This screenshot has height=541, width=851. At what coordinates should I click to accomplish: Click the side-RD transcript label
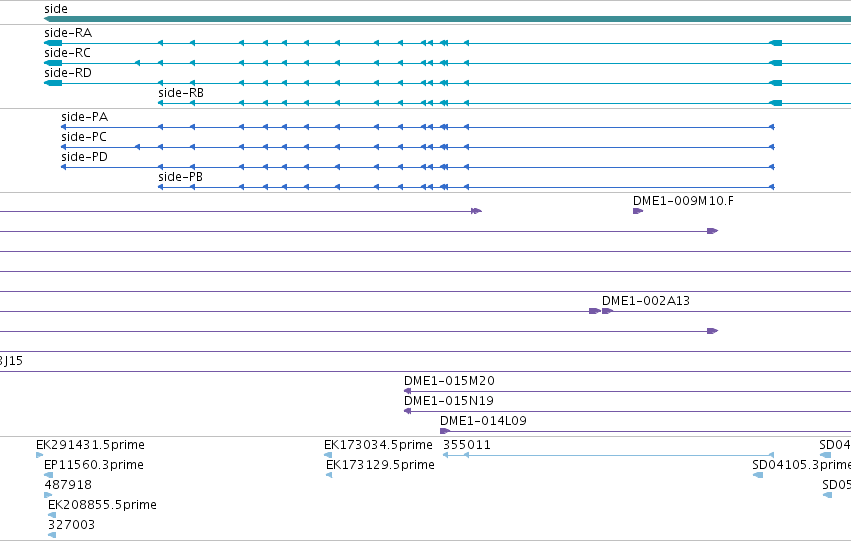(68, 73)
